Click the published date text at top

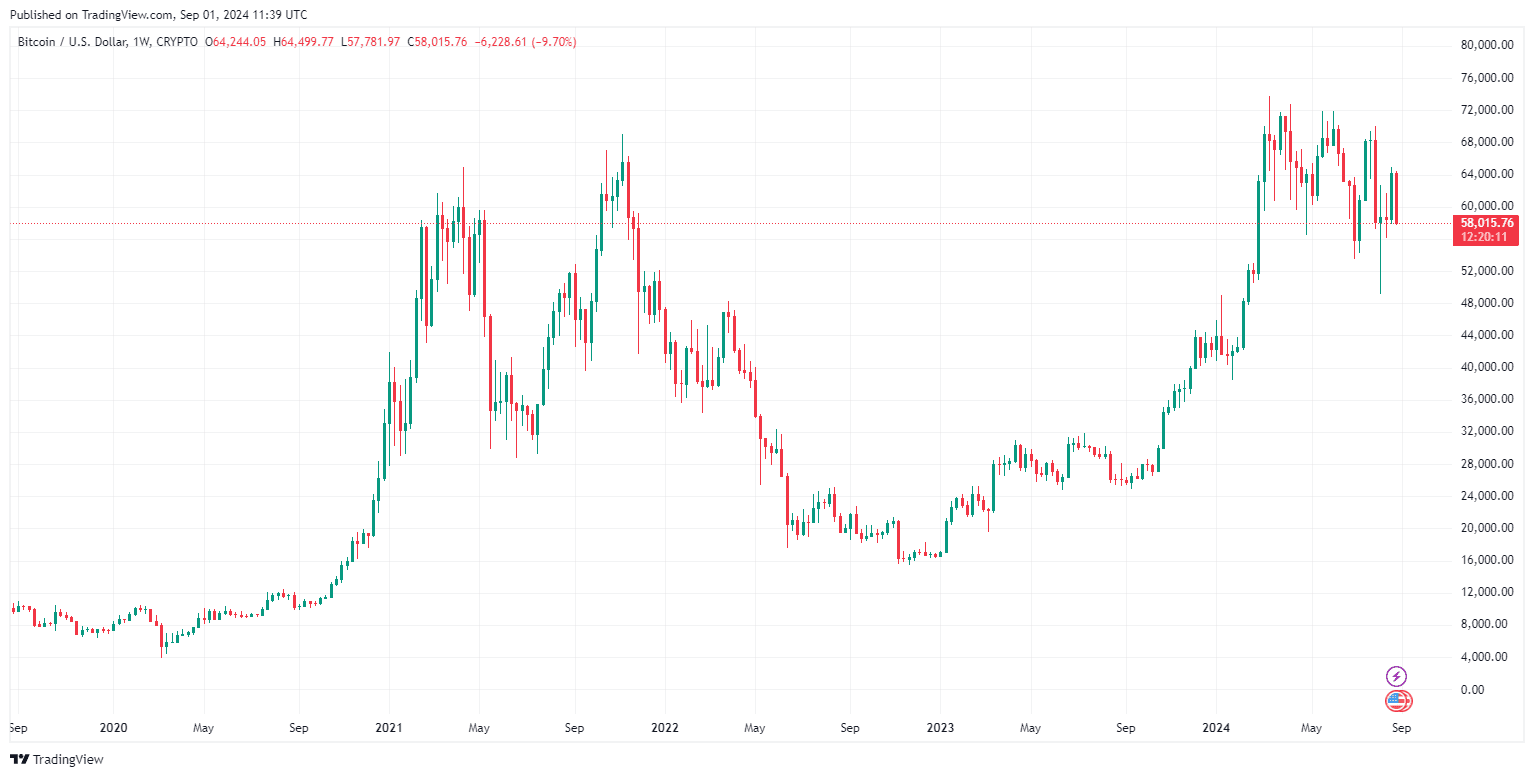(x=158, y=15)
